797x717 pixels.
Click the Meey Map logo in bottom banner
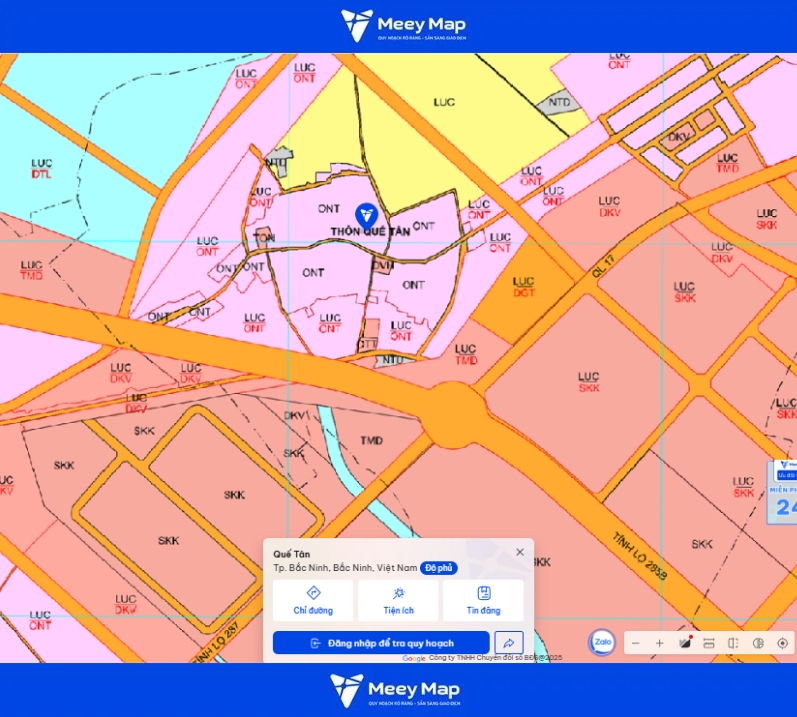[x=395, y=690]
